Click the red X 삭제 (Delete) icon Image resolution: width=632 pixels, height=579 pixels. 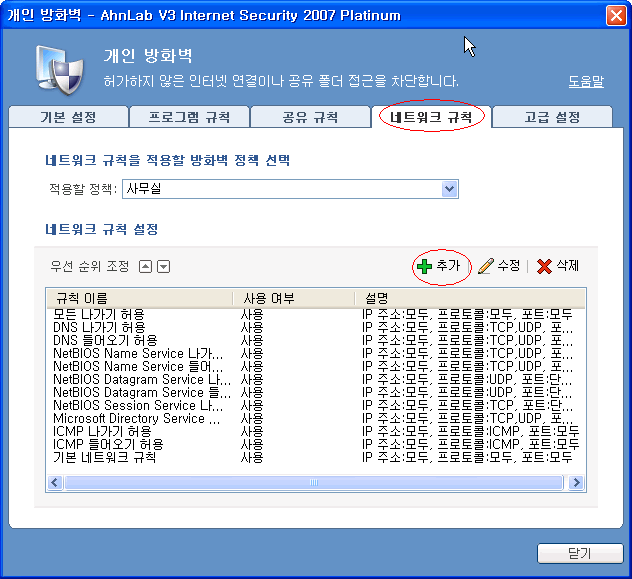544,266
